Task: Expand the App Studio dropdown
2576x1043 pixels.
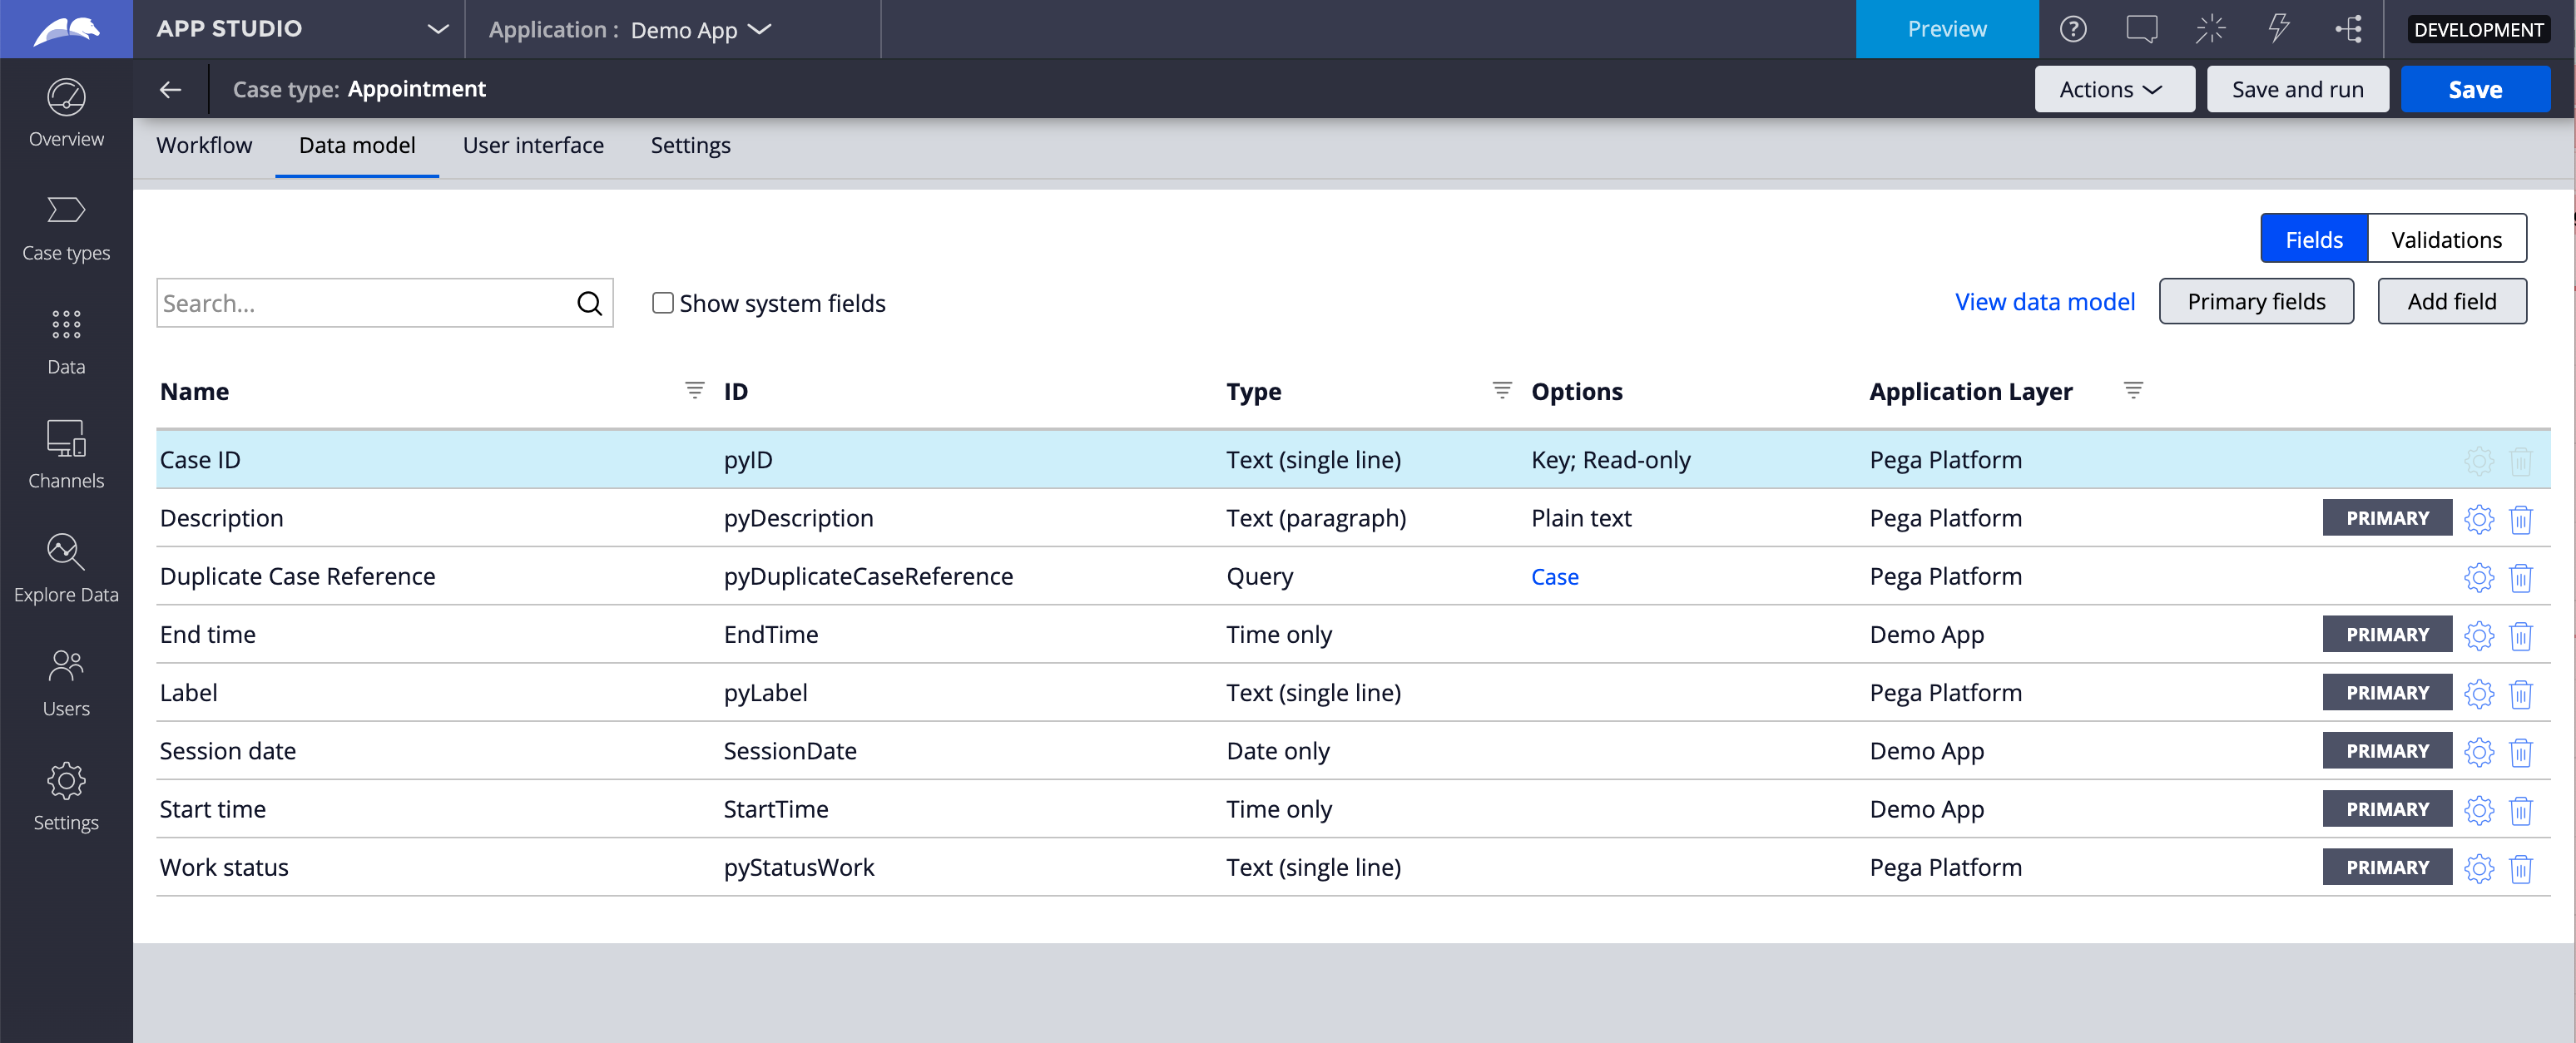Action: click(x=437, y=29)
